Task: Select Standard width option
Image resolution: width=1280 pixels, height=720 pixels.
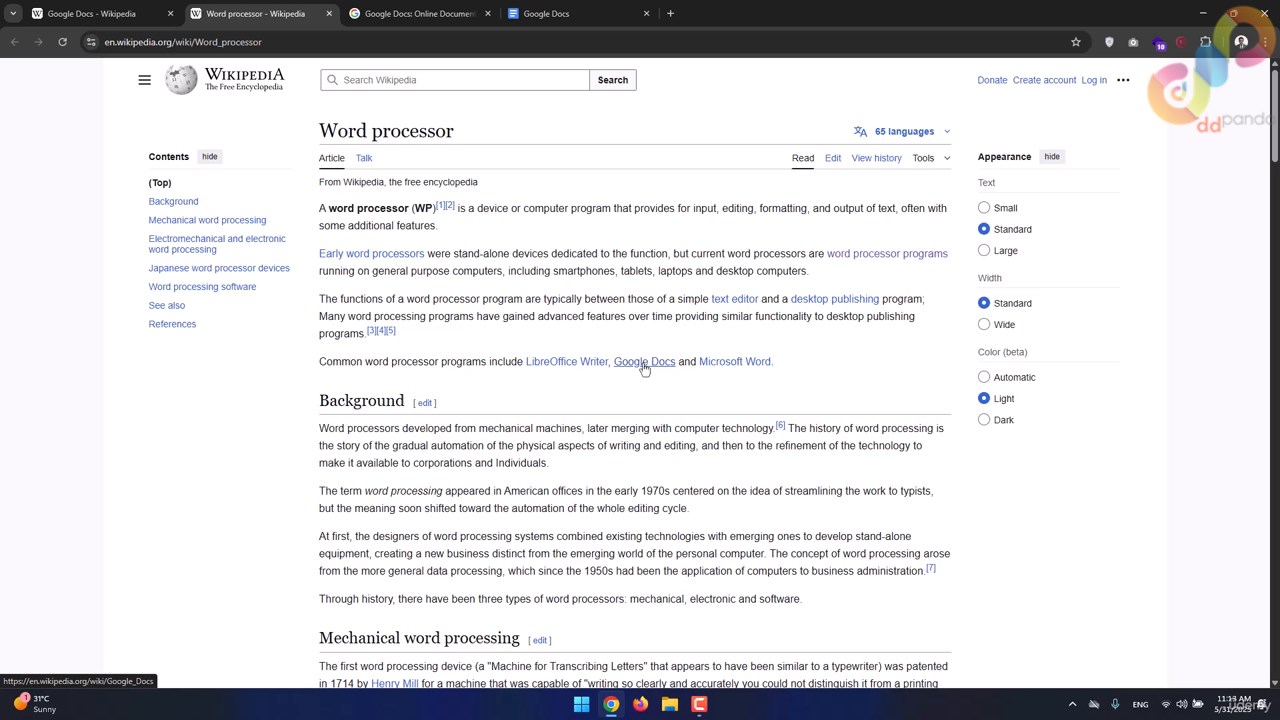Action: pyautogui.click(x=984, y=303)
